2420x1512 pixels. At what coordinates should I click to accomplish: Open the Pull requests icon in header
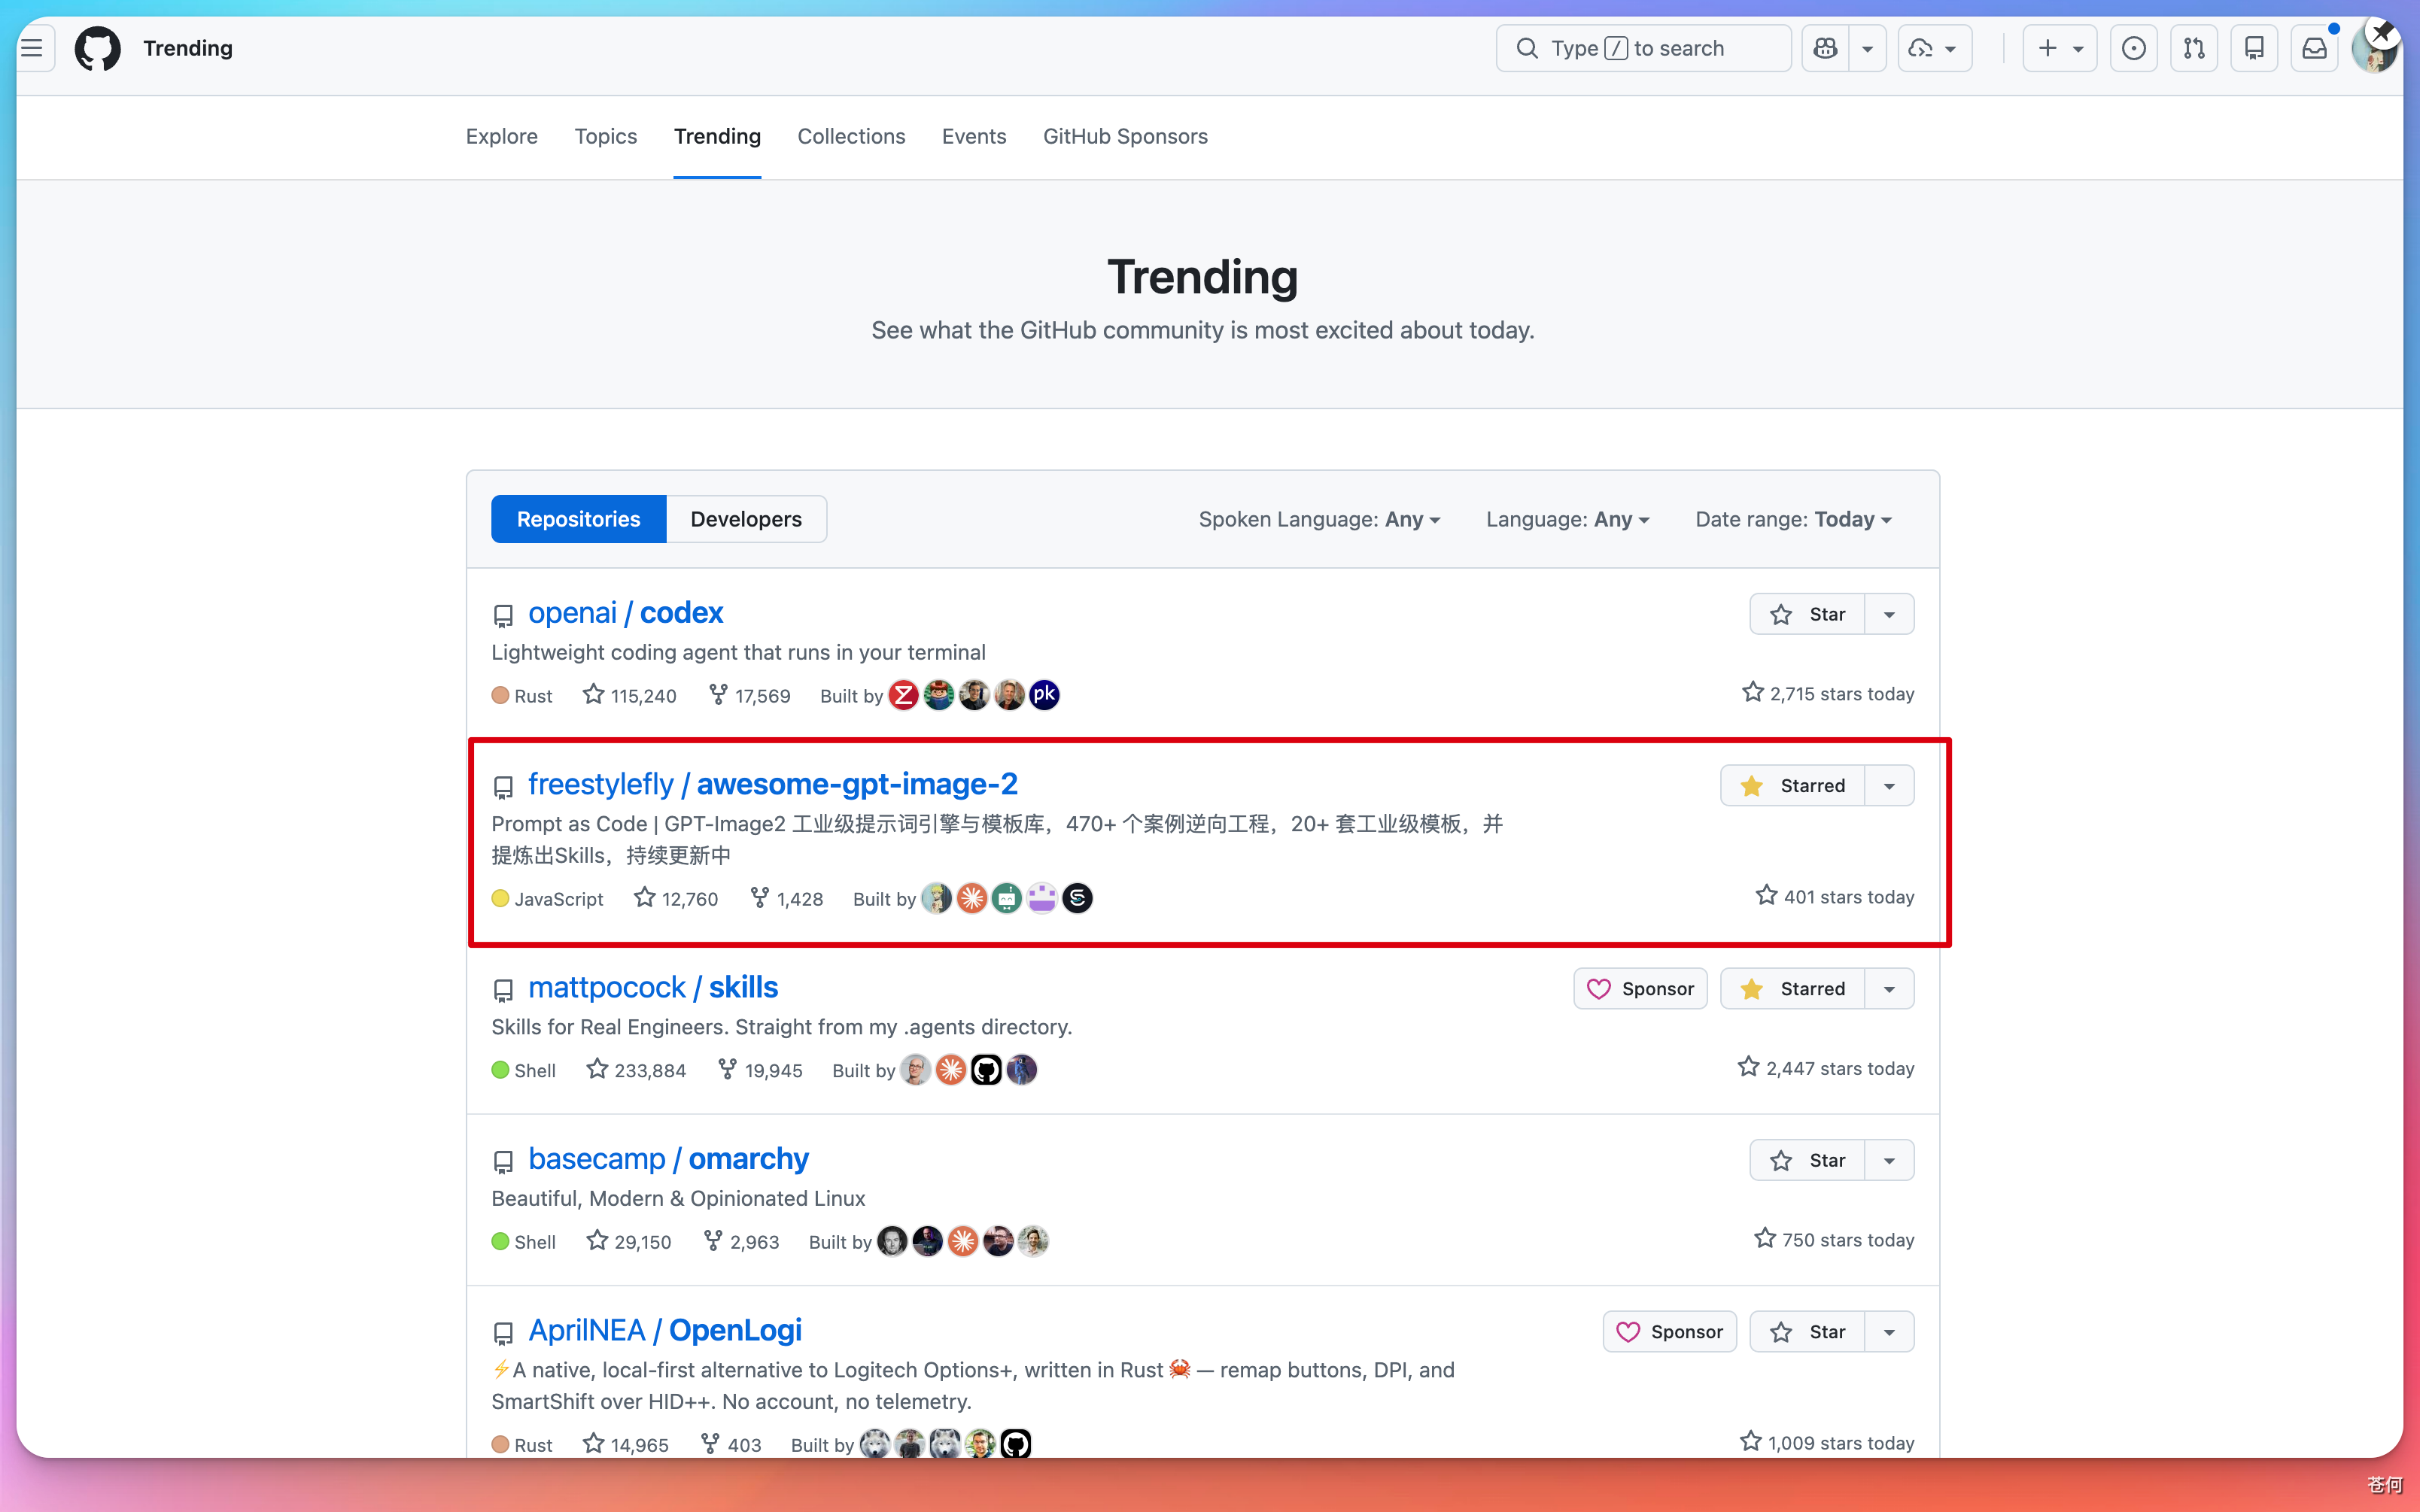[x=2194, y=48]
